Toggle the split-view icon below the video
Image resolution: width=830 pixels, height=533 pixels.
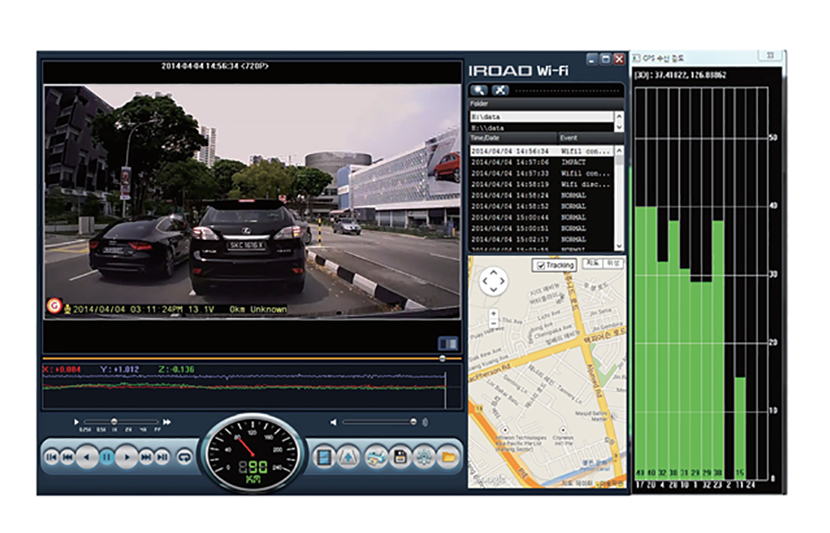pos(448,344)
